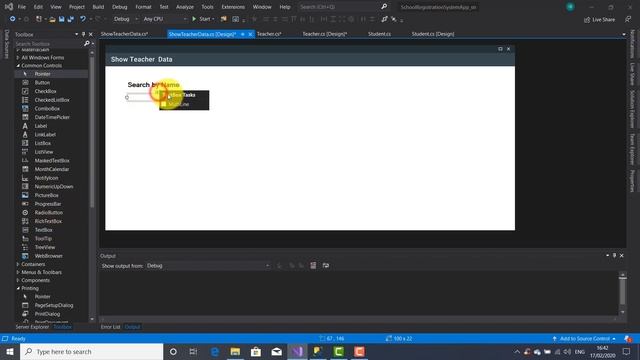Viewport: 640px width, 360px height.
Task: Click the Save All toolbar icon
Action: coord(71,19)
